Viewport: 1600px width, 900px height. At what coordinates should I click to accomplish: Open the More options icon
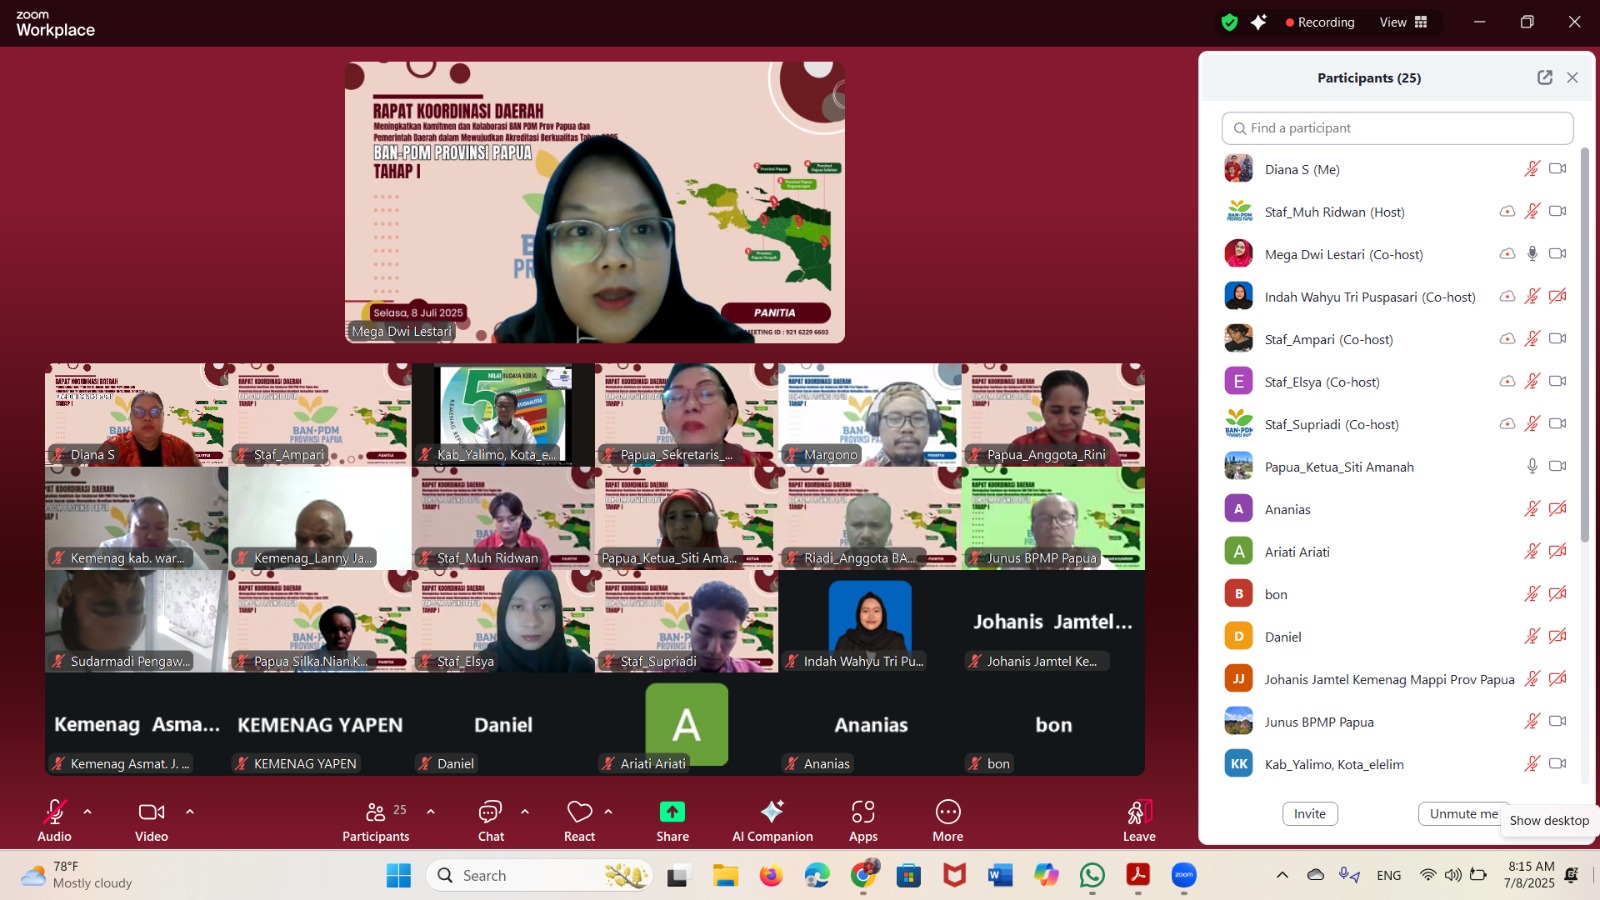click(x=947, y=812)
